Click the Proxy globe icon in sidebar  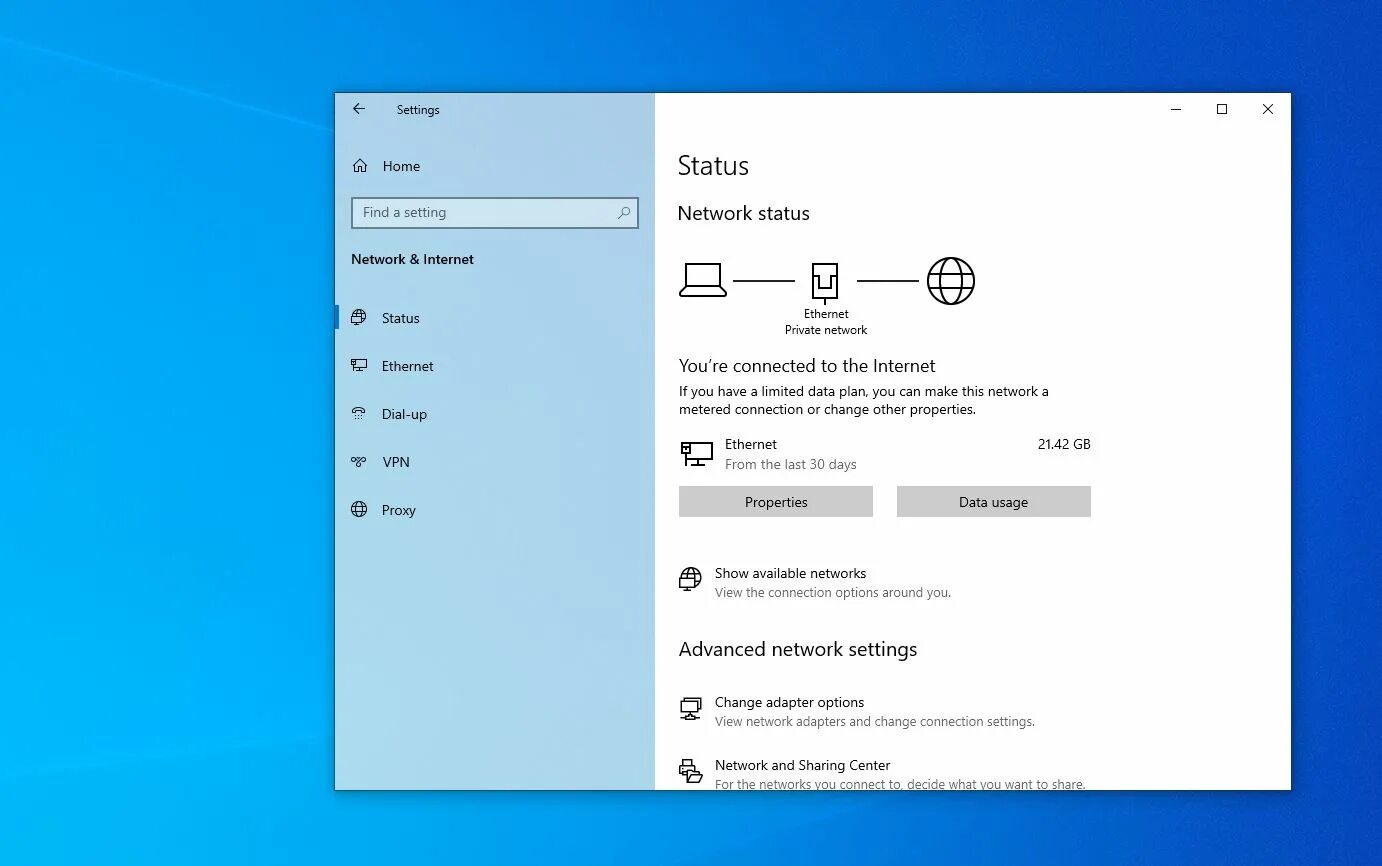[359, 509]
